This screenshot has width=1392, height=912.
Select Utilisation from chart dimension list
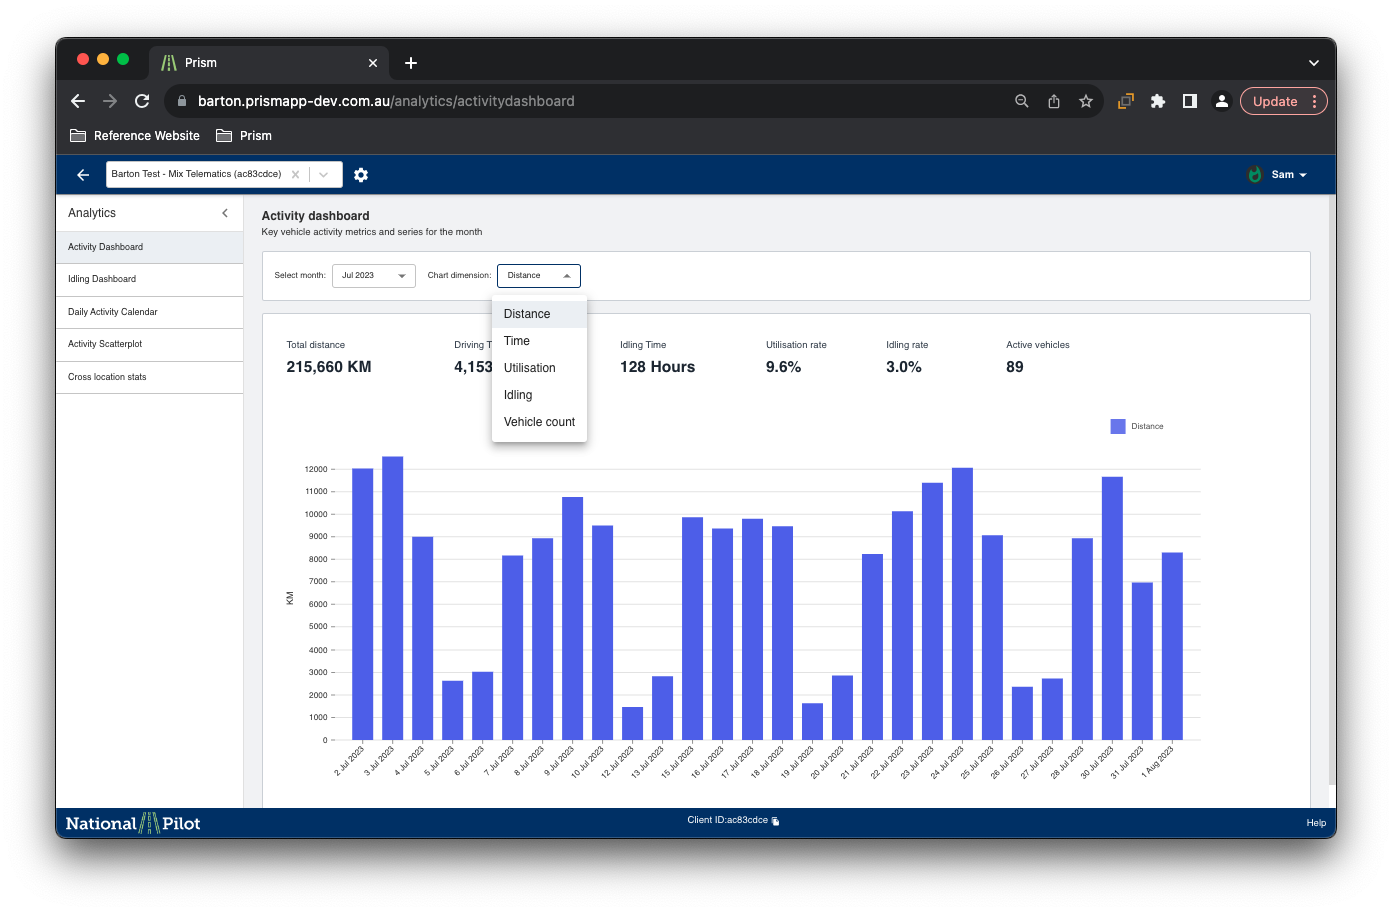pos(529,368)
